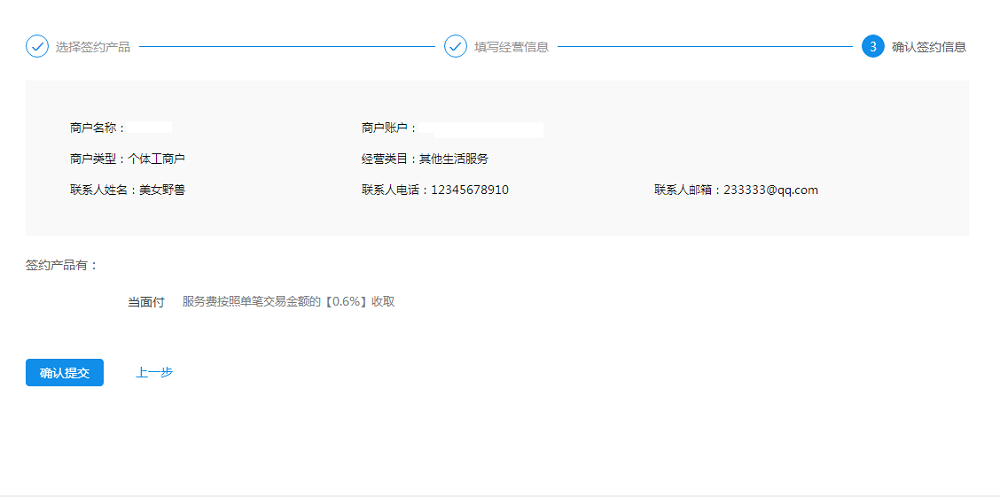Image resolution: width=1000 pixels, height=497 pixels.
Task: Click the checkmark icon beside 选择签约产品
Action: [x=37, y=47]
